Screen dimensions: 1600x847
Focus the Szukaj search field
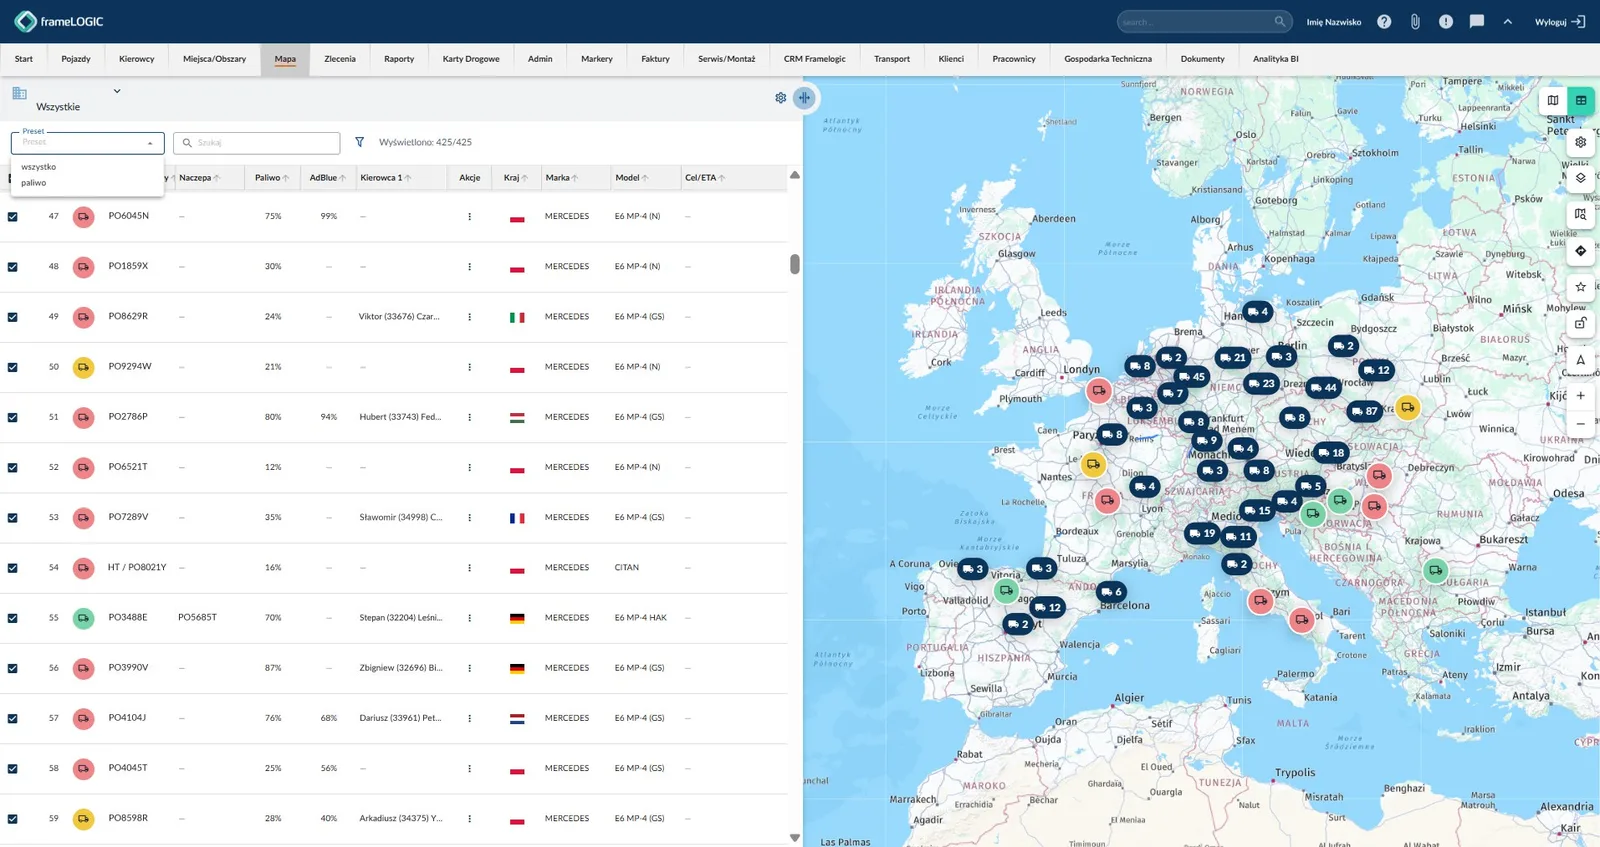[x=257, y=143]
